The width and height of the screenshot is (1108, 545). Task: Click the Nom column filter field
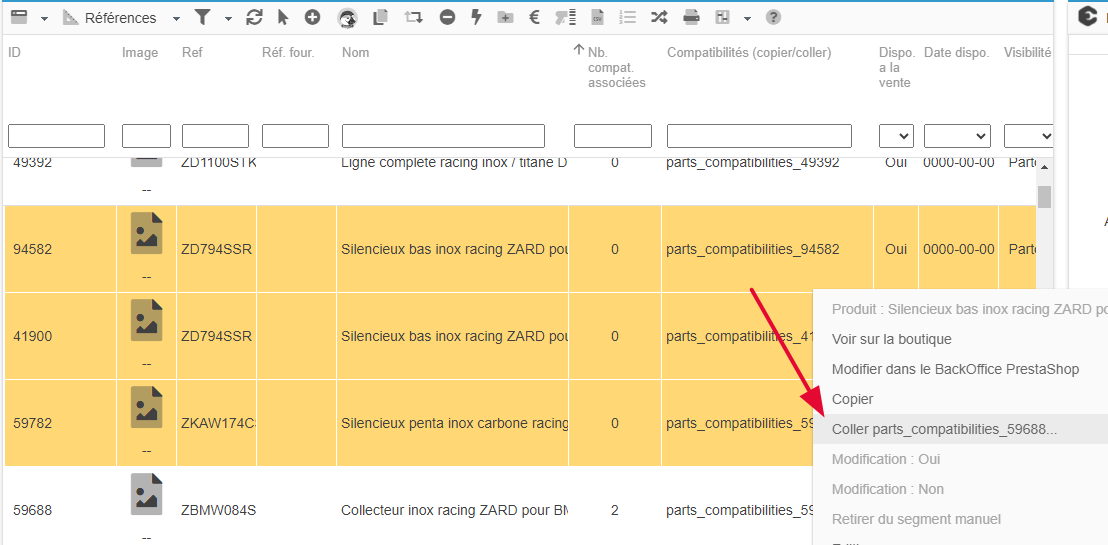[443, 136]
